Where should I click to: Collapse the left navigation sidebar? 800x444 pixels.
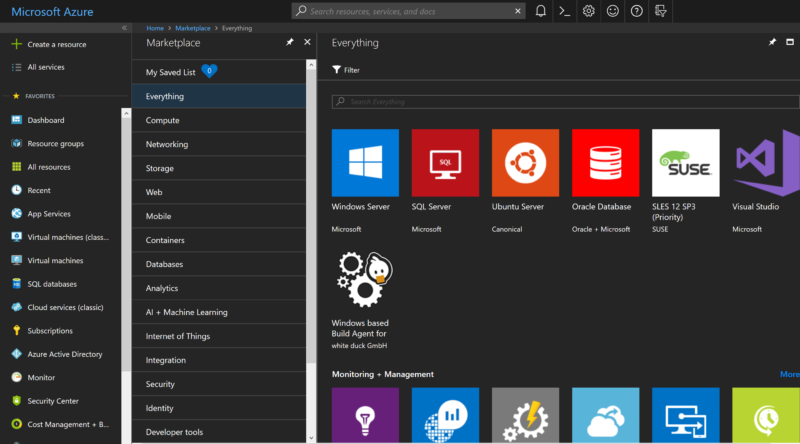click(124, 28)
